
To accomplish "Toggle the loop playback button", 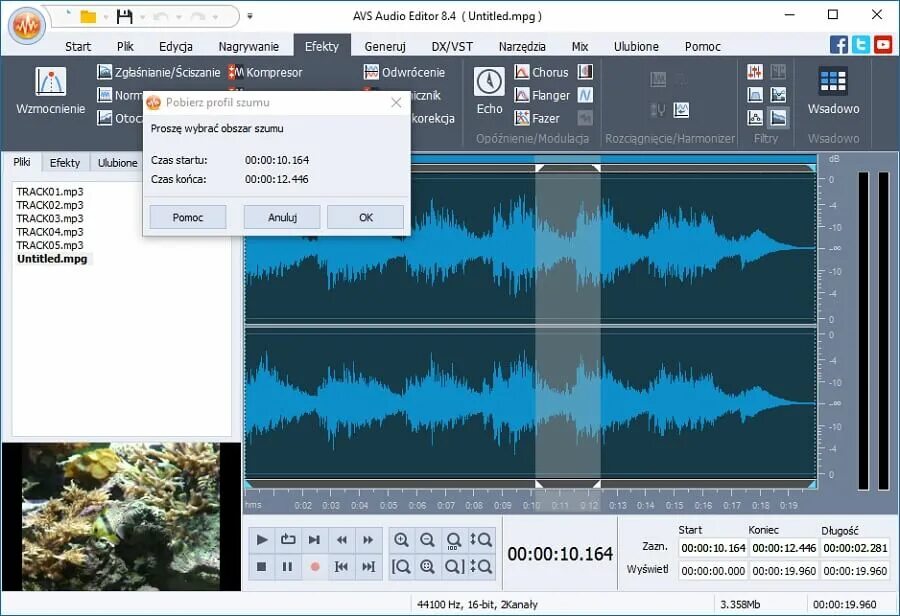I will click(288, 540).
